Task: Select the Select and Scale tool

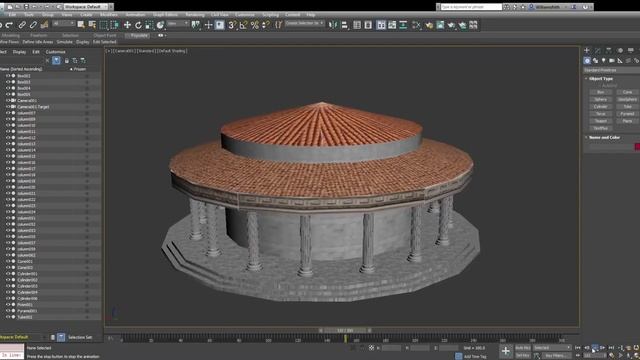Action: (149, 25)
